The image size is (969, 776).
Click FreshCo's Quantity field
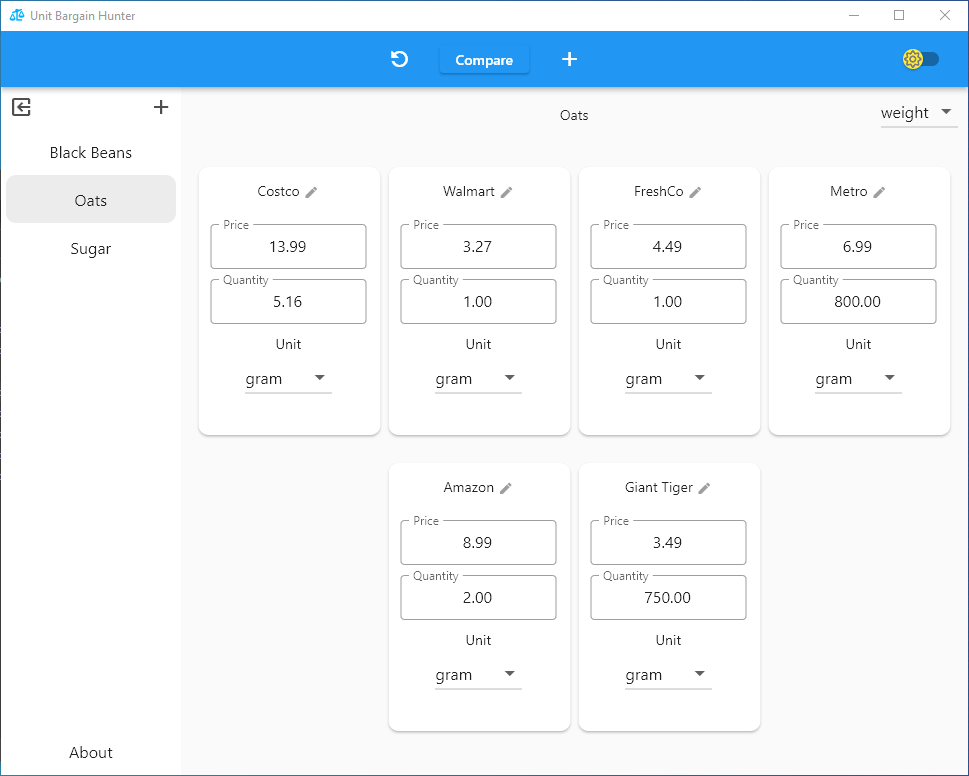668,302
